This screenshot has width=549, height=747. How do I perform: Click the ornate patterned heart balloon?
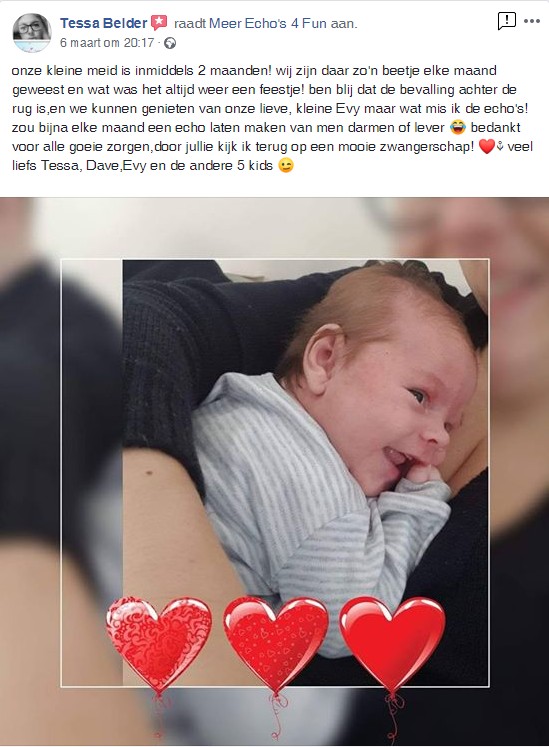click(159, 644)
